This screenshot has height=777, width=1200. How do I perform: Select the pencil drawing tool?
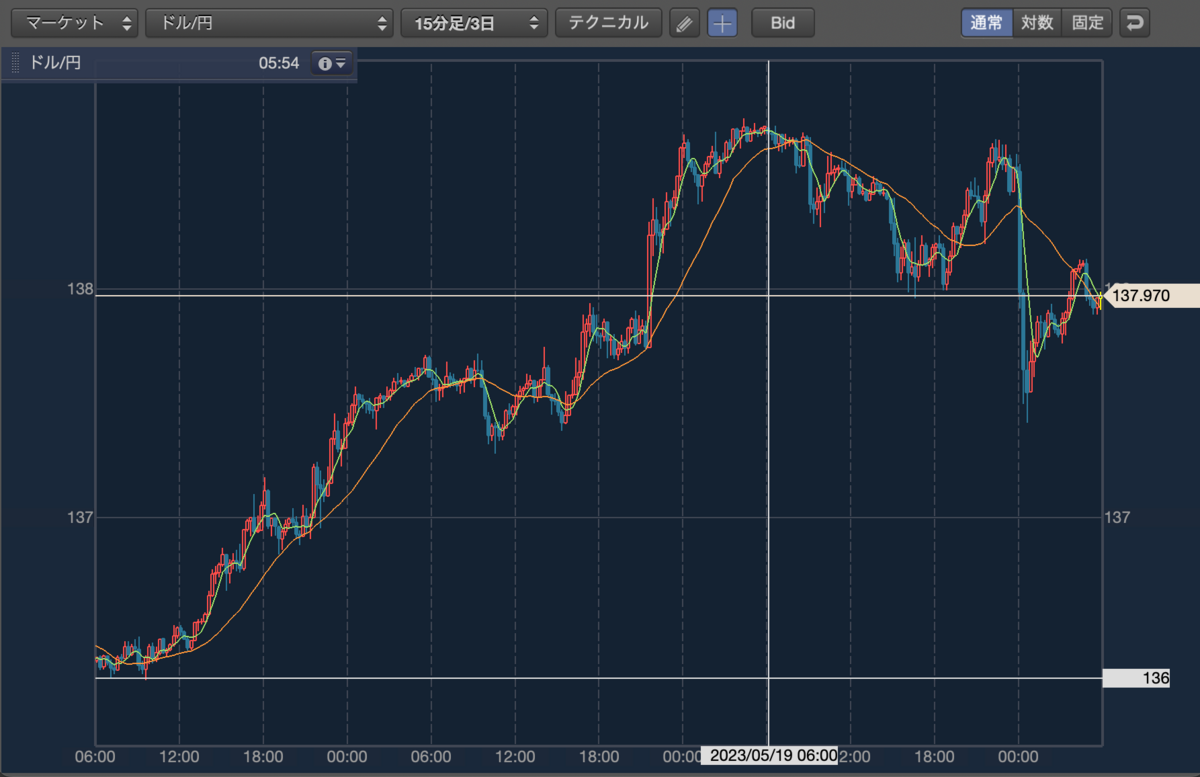coord(683,22)
